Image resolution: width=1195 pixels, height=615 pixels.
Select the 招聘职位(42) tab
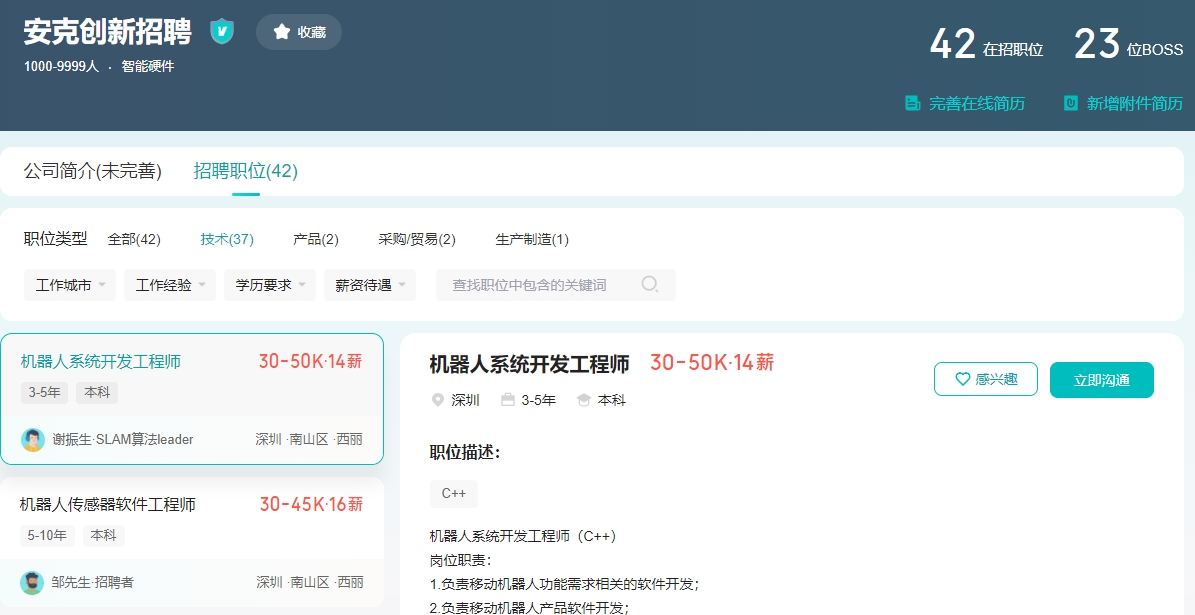[x=245, y=171]
